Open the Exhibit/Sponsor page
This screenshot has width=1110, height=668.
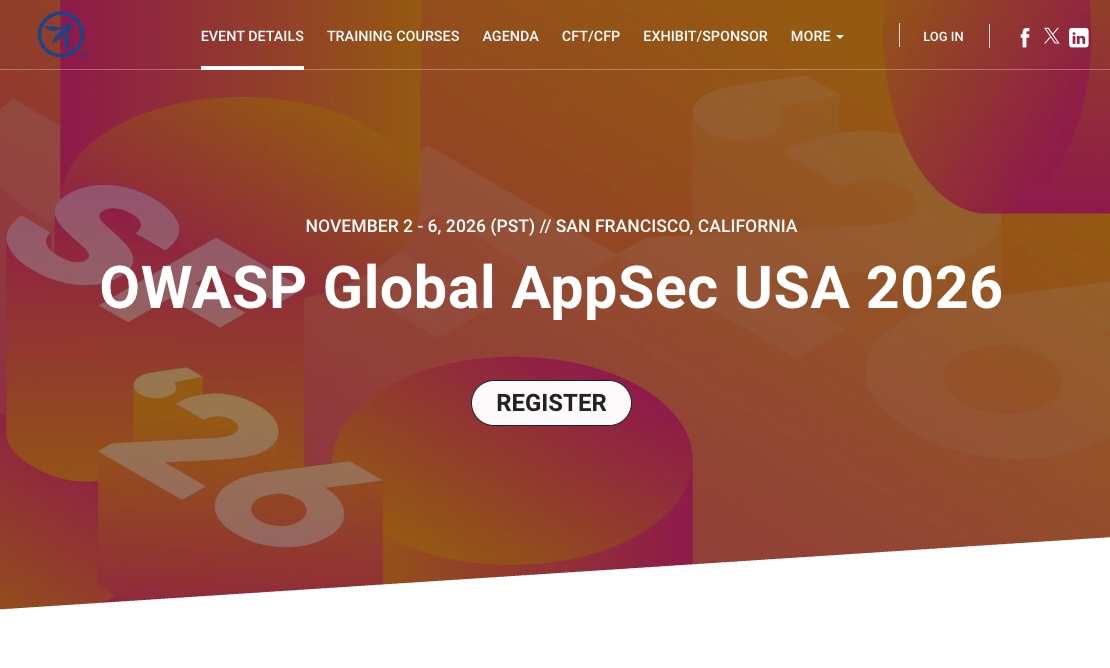[705, 36]
